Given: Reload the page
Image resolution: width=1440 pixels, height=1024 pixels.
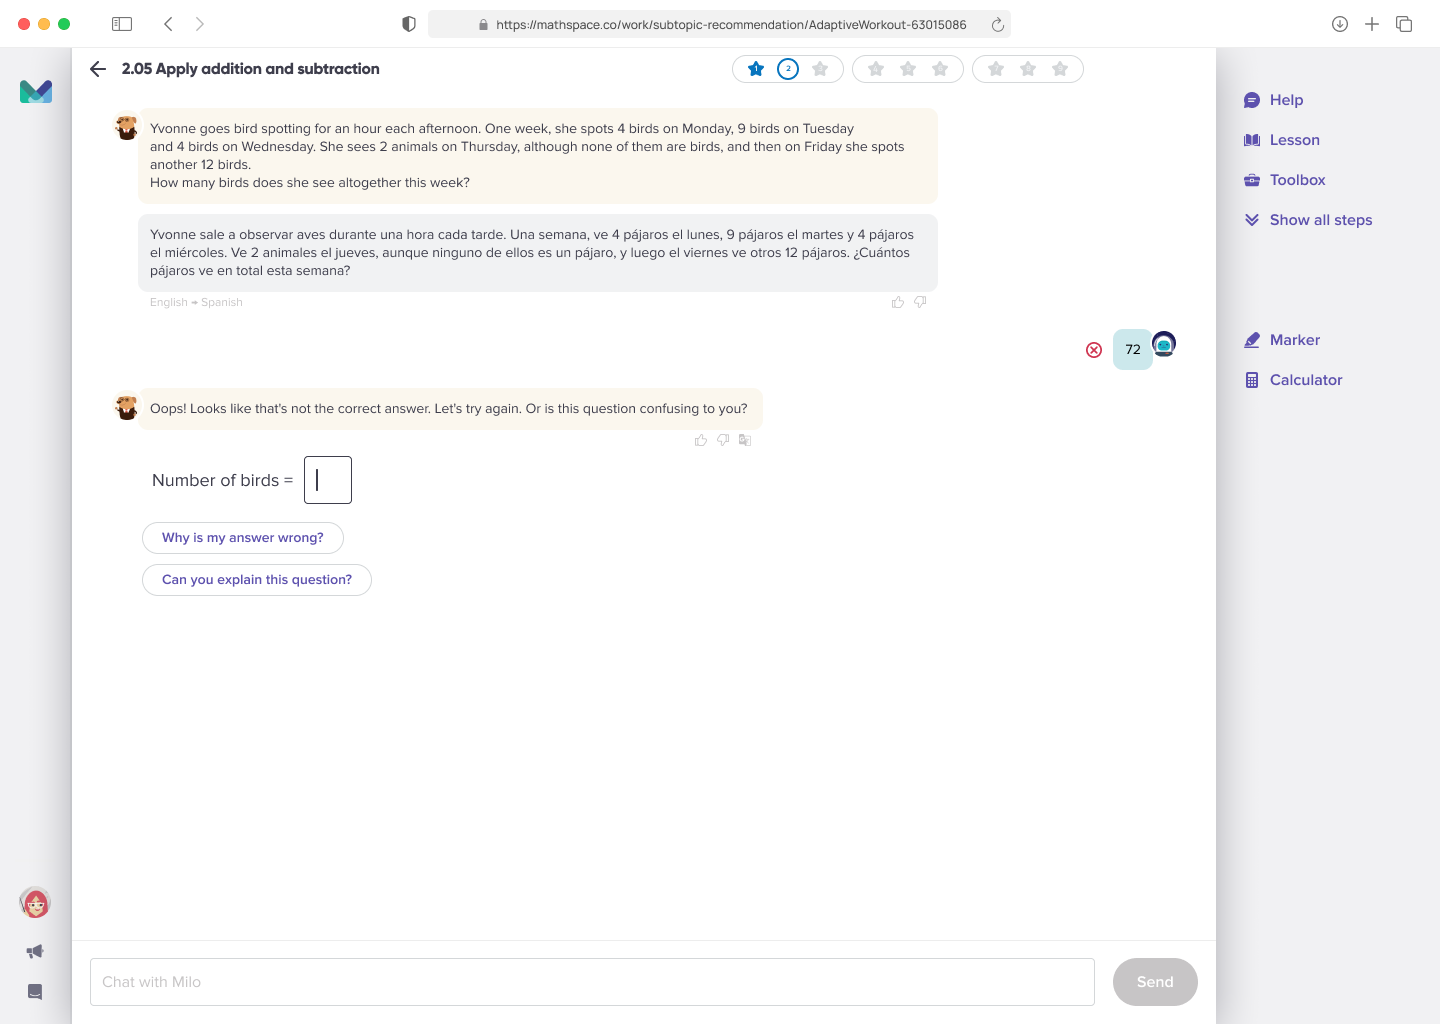Looking at the screenshot, I should [x=997, y=25].
